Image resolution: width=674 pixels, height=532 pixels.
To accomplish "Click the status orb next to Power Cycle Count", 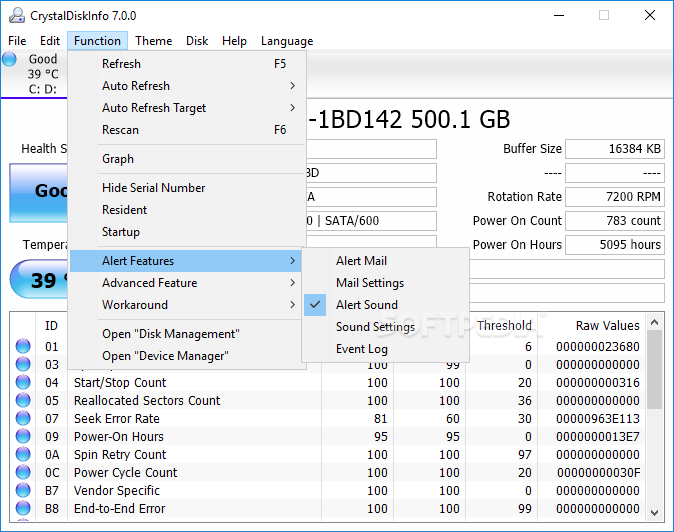I will [23, 473].
